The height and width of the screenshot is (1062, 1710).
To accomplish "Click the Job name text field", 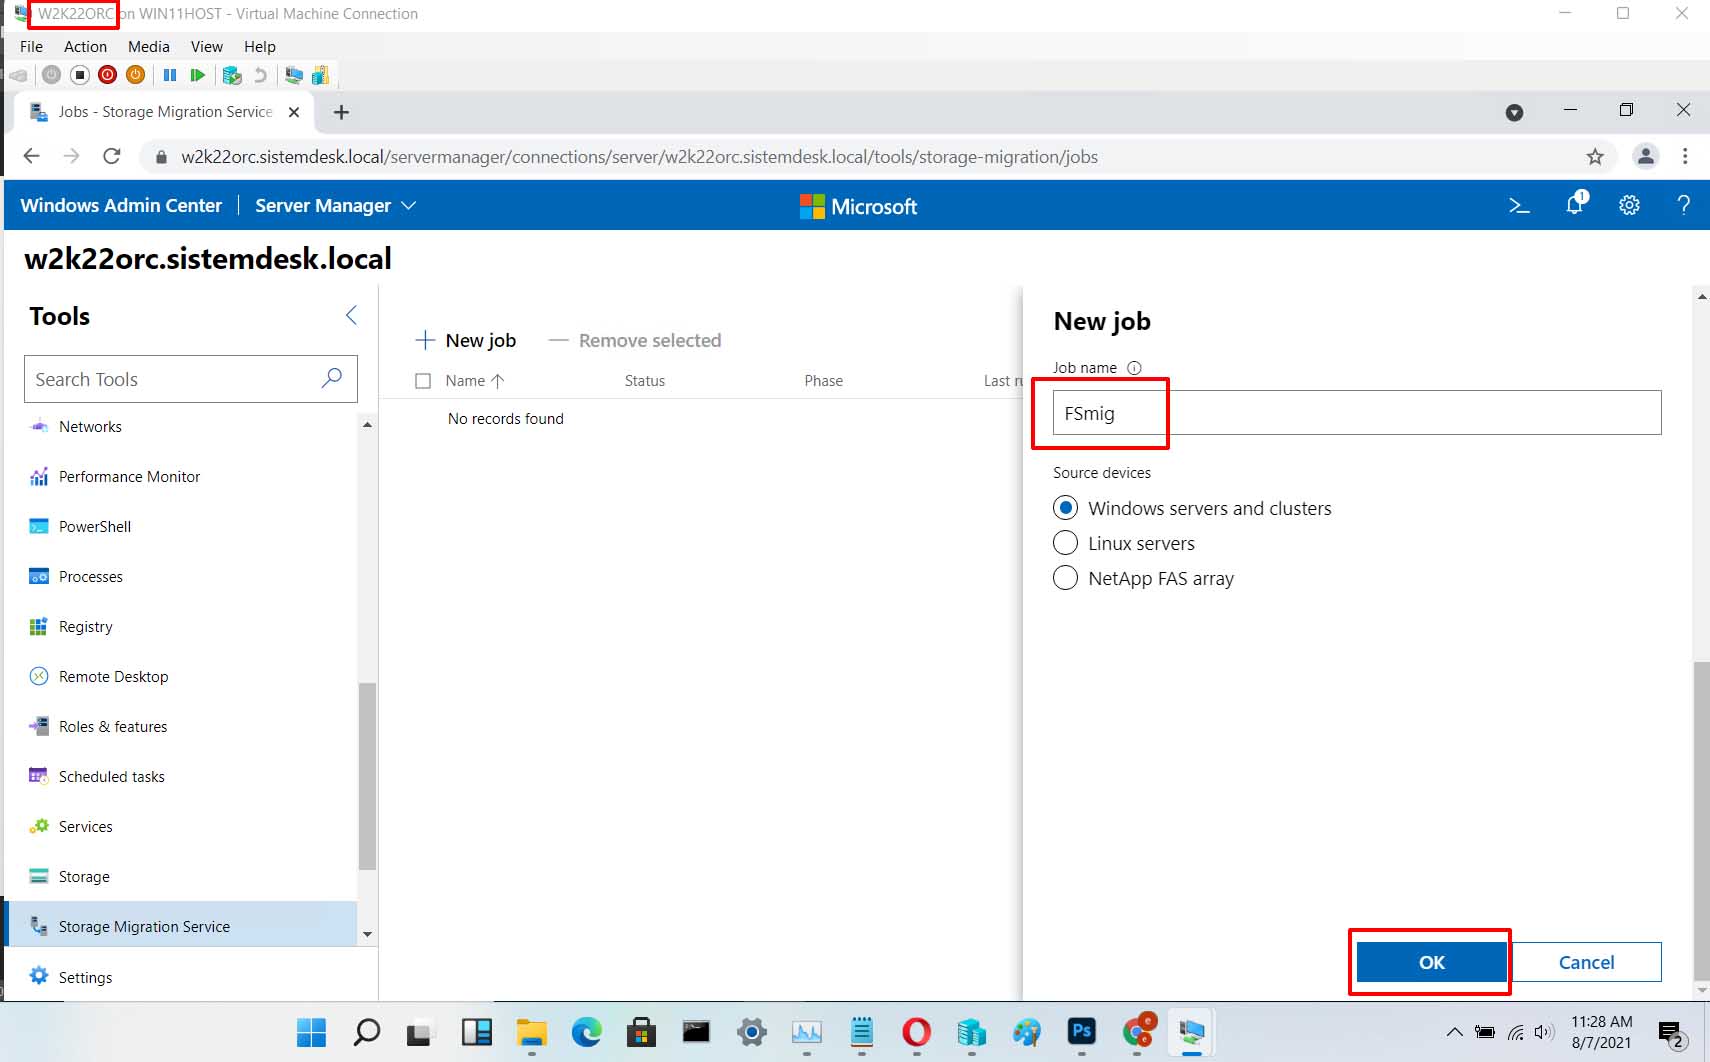I will [1357, 413].
